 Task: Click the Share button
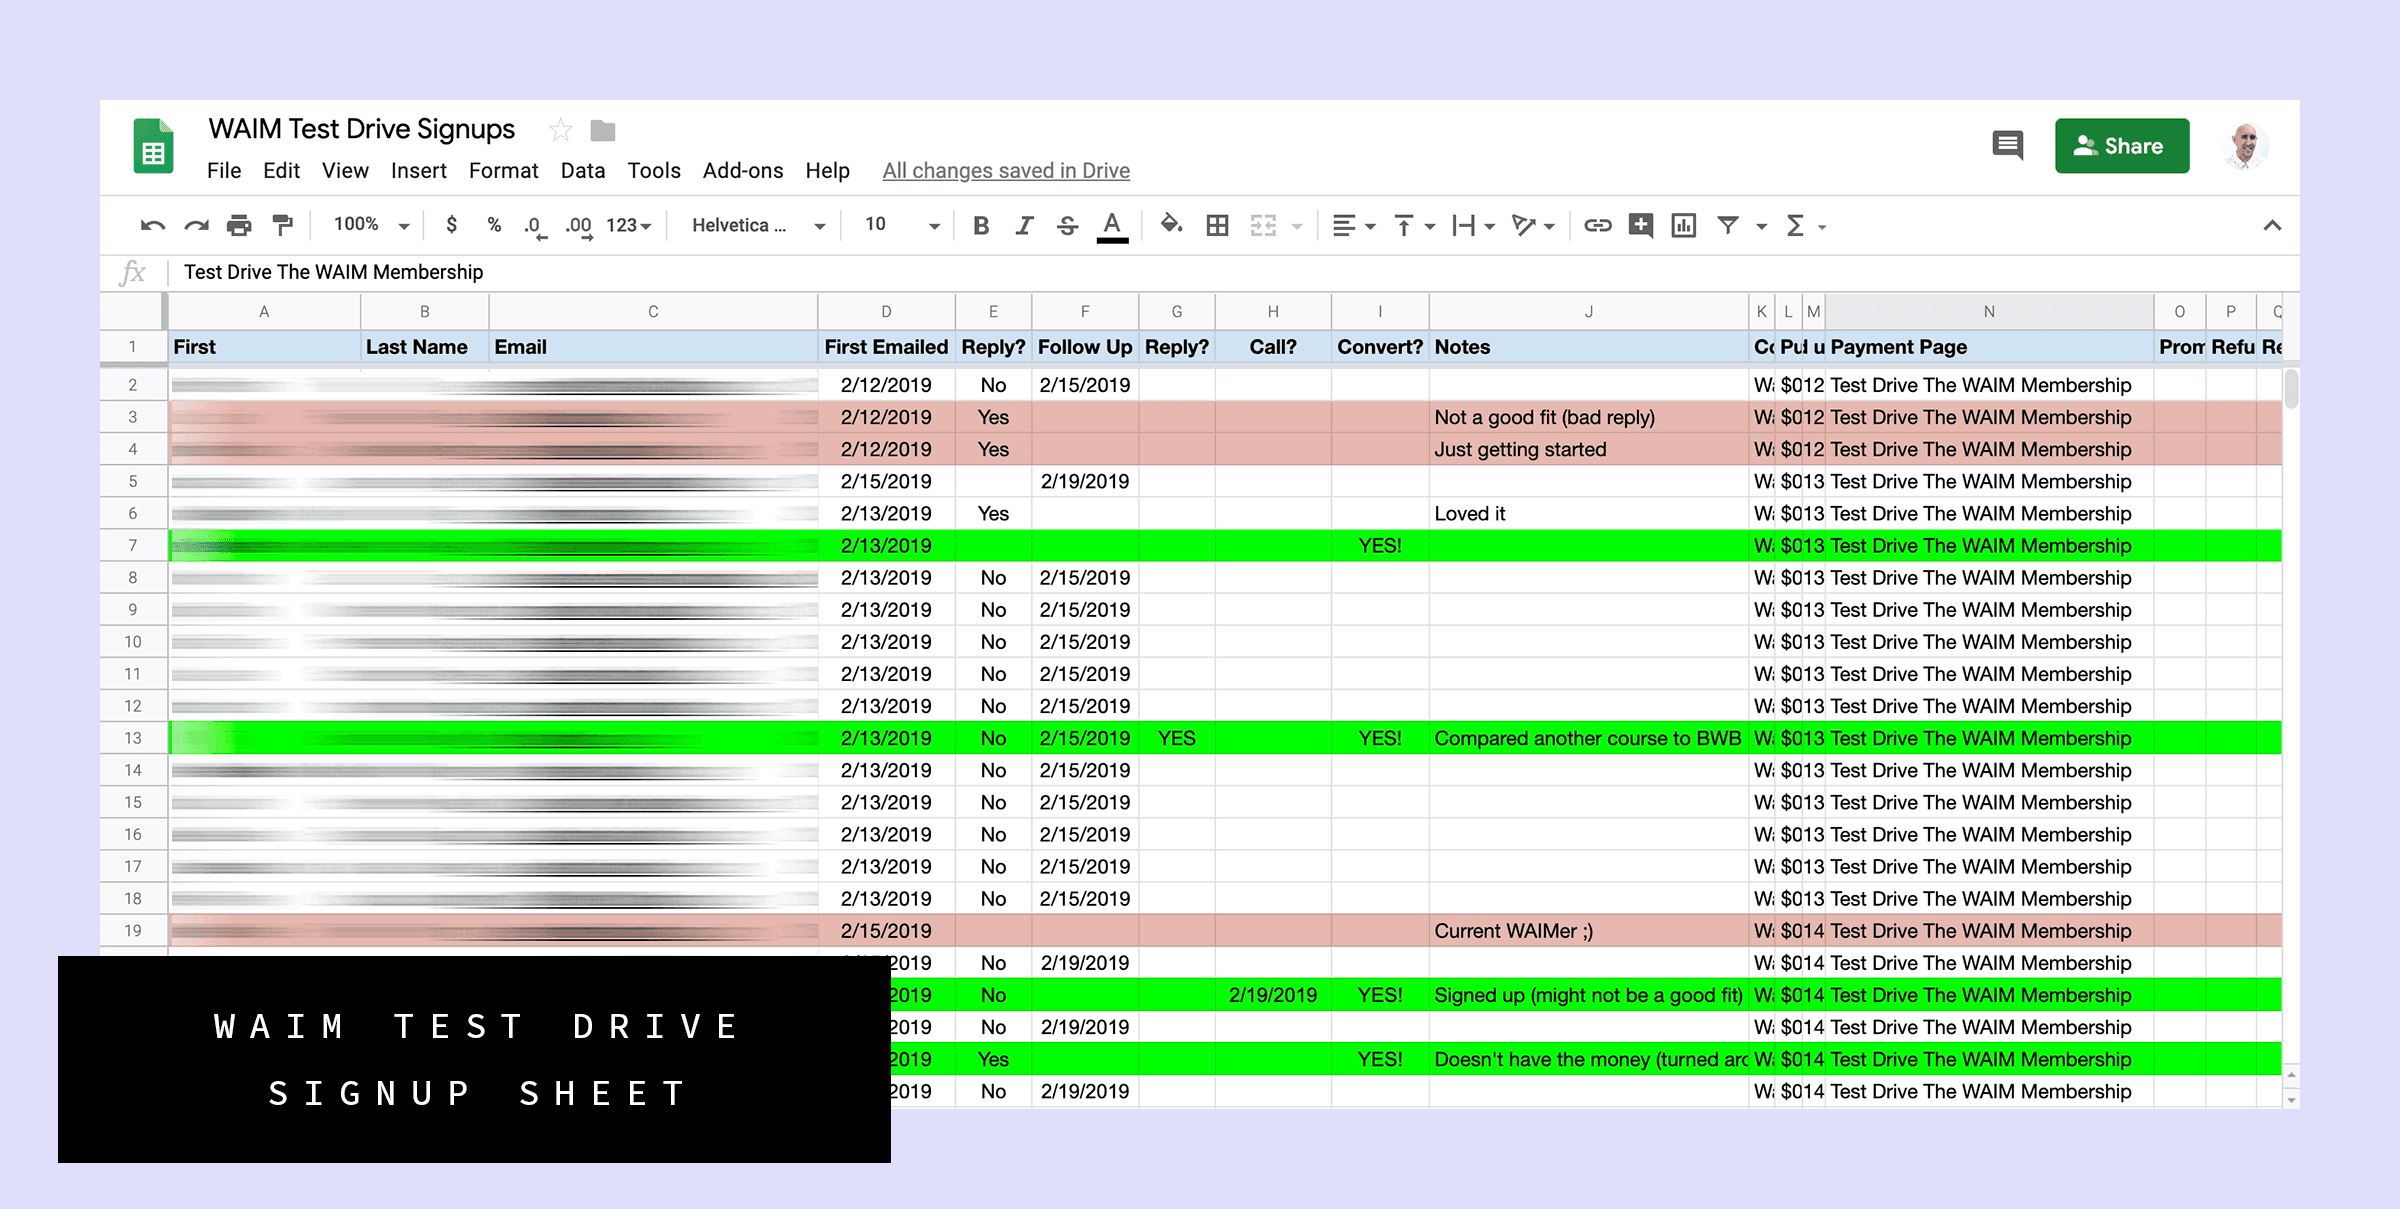pos(2121,145)
